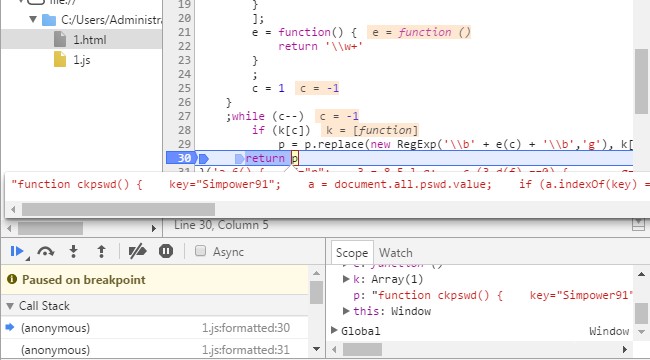Viewport: 650px width, 360px height.
Task: Toggle breakpoint on line 30
Action: pos(181,158)
